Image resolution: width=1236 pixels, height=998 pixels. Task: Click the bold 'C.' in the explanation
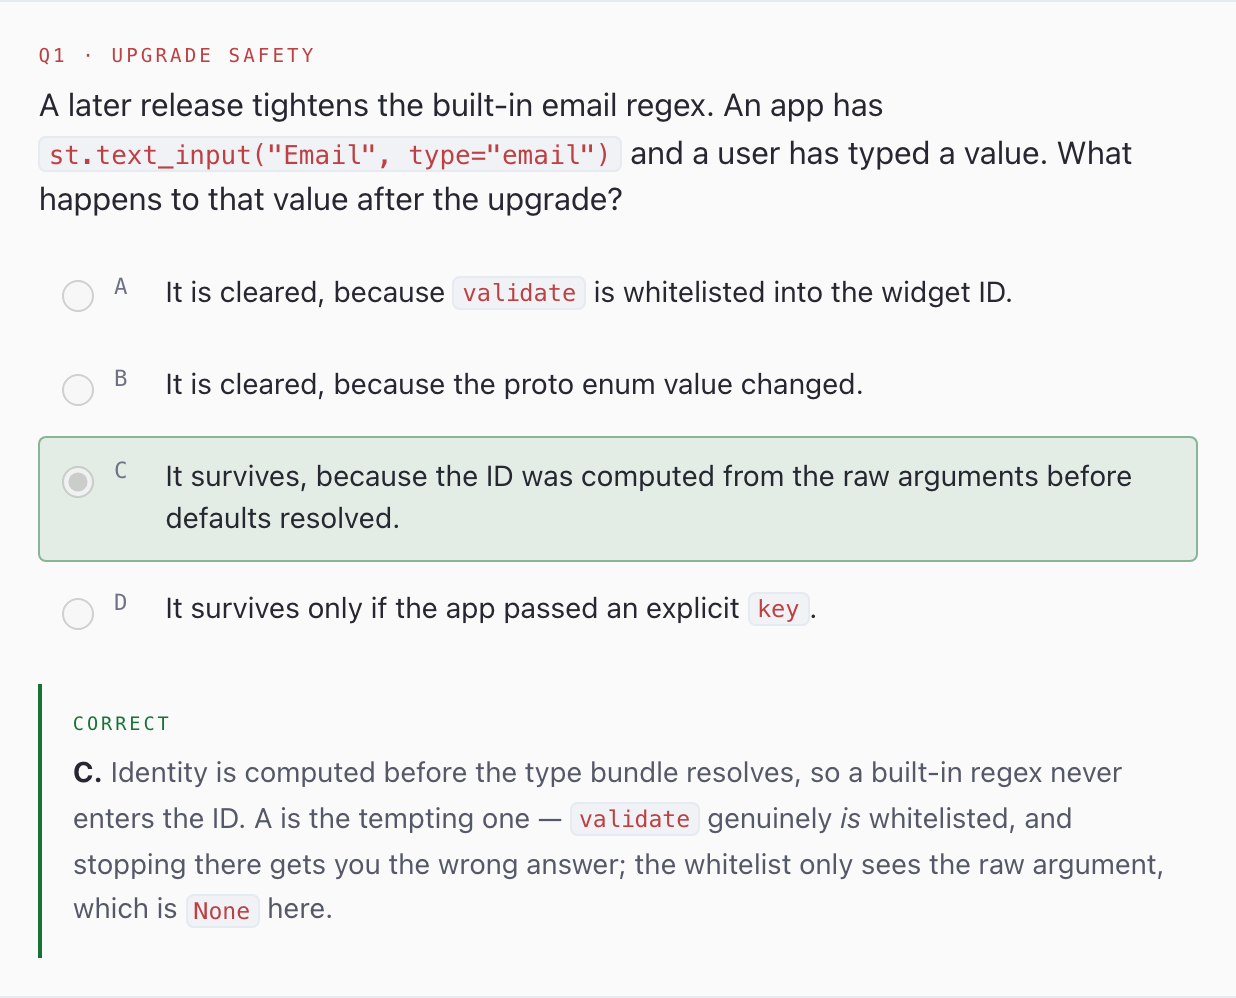pyautogui.click(x=87, y=773)
